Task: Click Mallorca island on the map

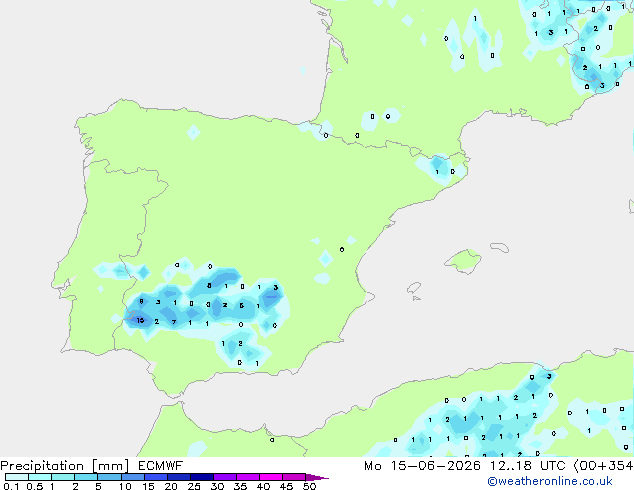Action: 463,261
